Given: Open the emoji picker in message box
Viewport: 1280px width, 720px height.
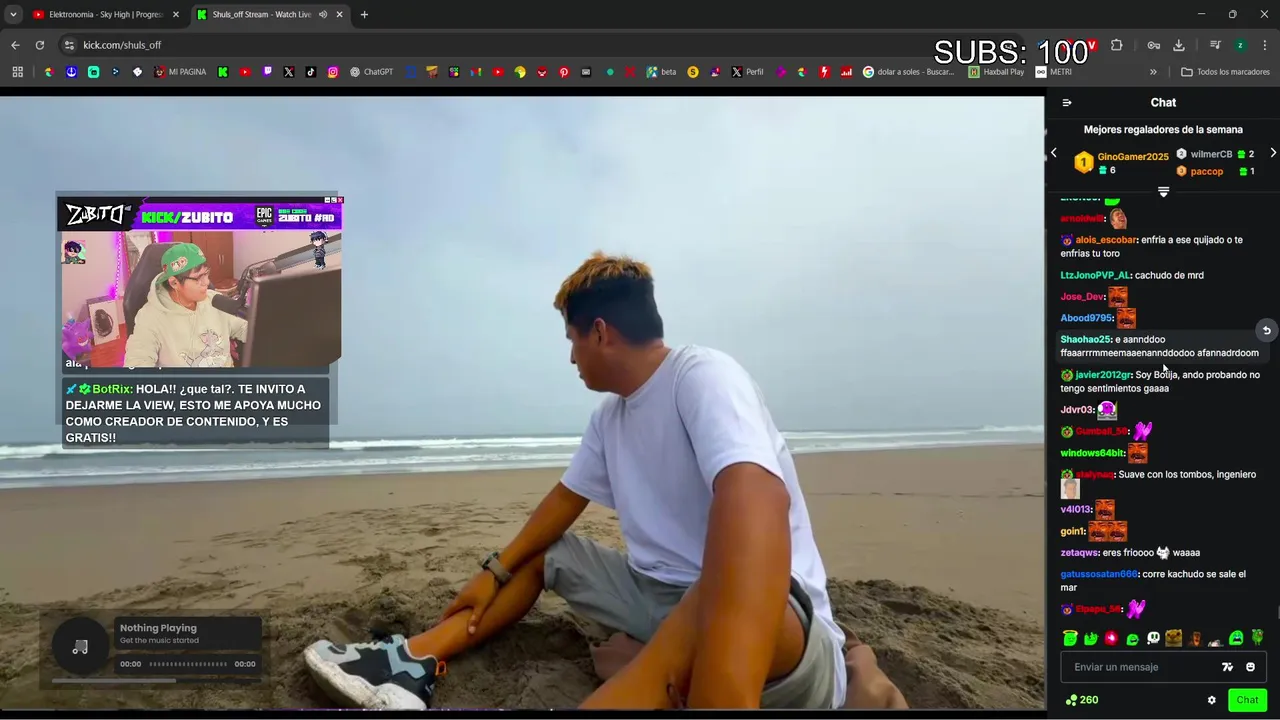Looking at the screenshot, I should pos(1250,667).
